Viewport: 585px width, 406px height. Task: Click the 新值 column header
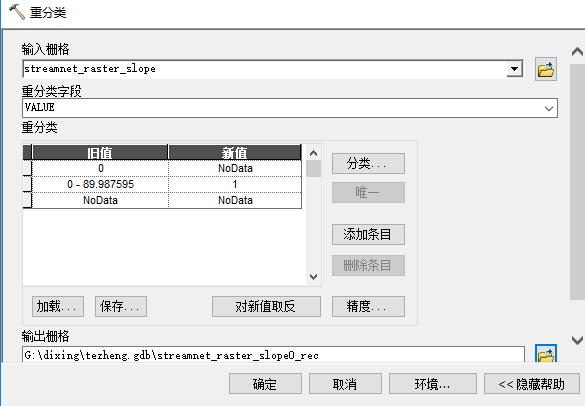pos(235,153)
